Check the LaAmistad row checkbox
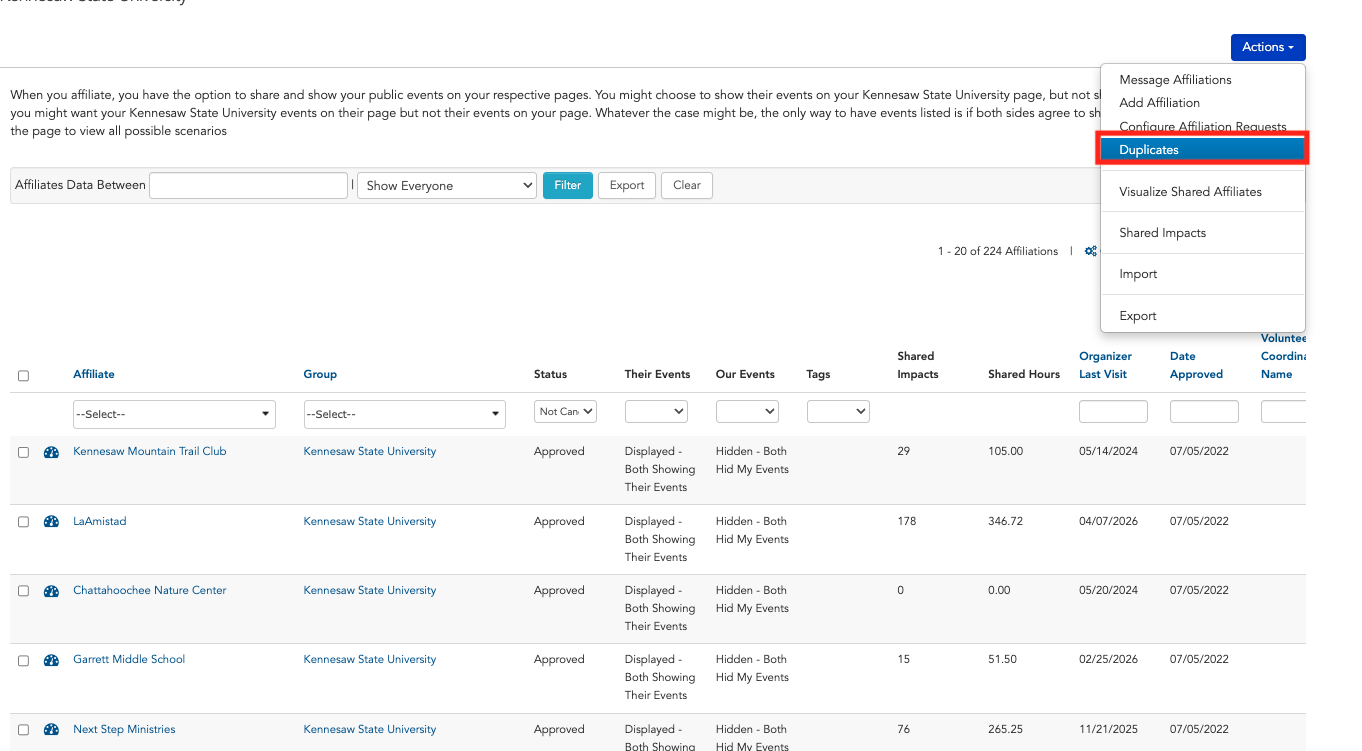 tap(23, 522)
